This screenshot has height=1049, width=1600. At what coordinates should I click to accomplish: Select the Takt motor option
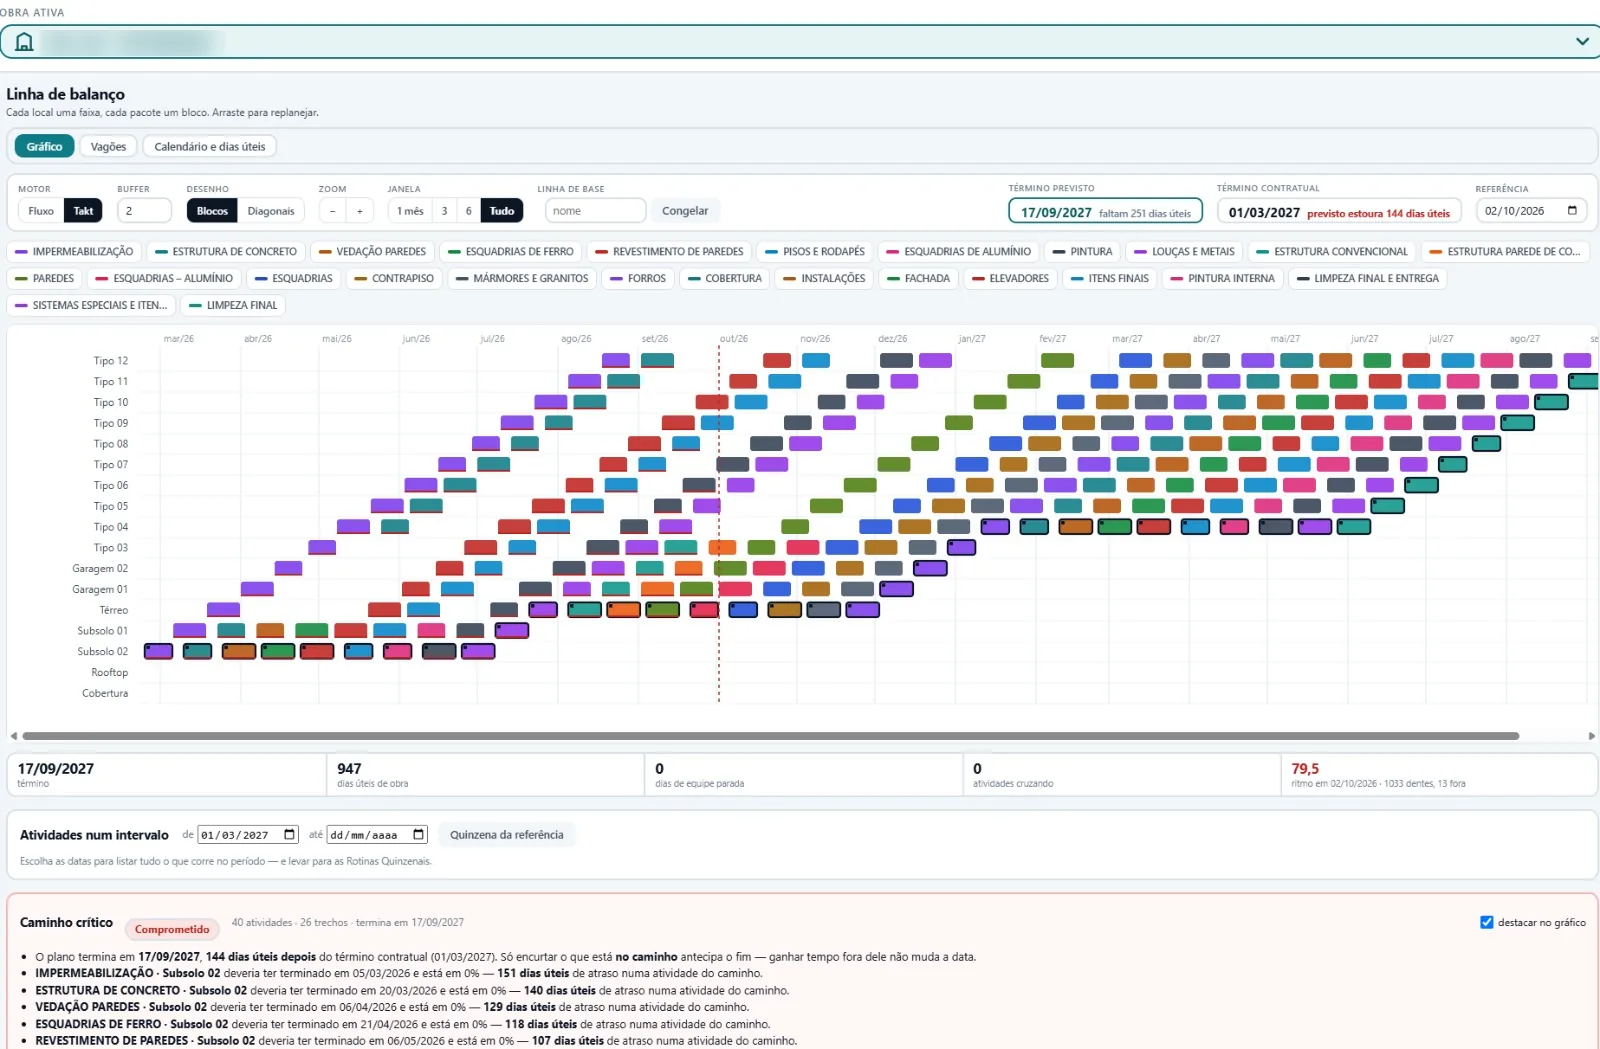pyautogui.click(x=83, y=211)
